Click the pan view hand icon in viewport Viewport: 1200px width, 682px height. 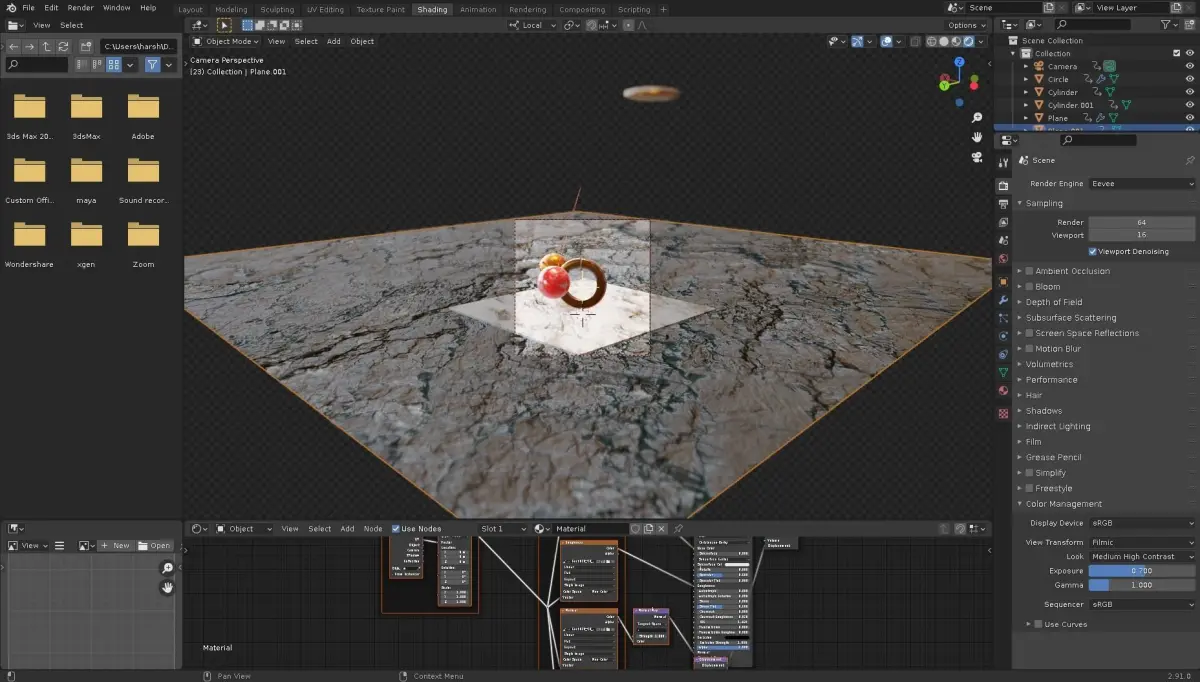pyautogui.click(x=976, y=136)
